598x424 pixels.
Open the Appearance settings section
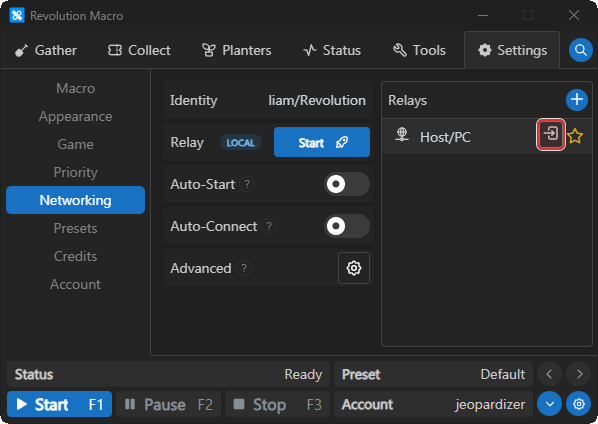(x=76, y=116)
